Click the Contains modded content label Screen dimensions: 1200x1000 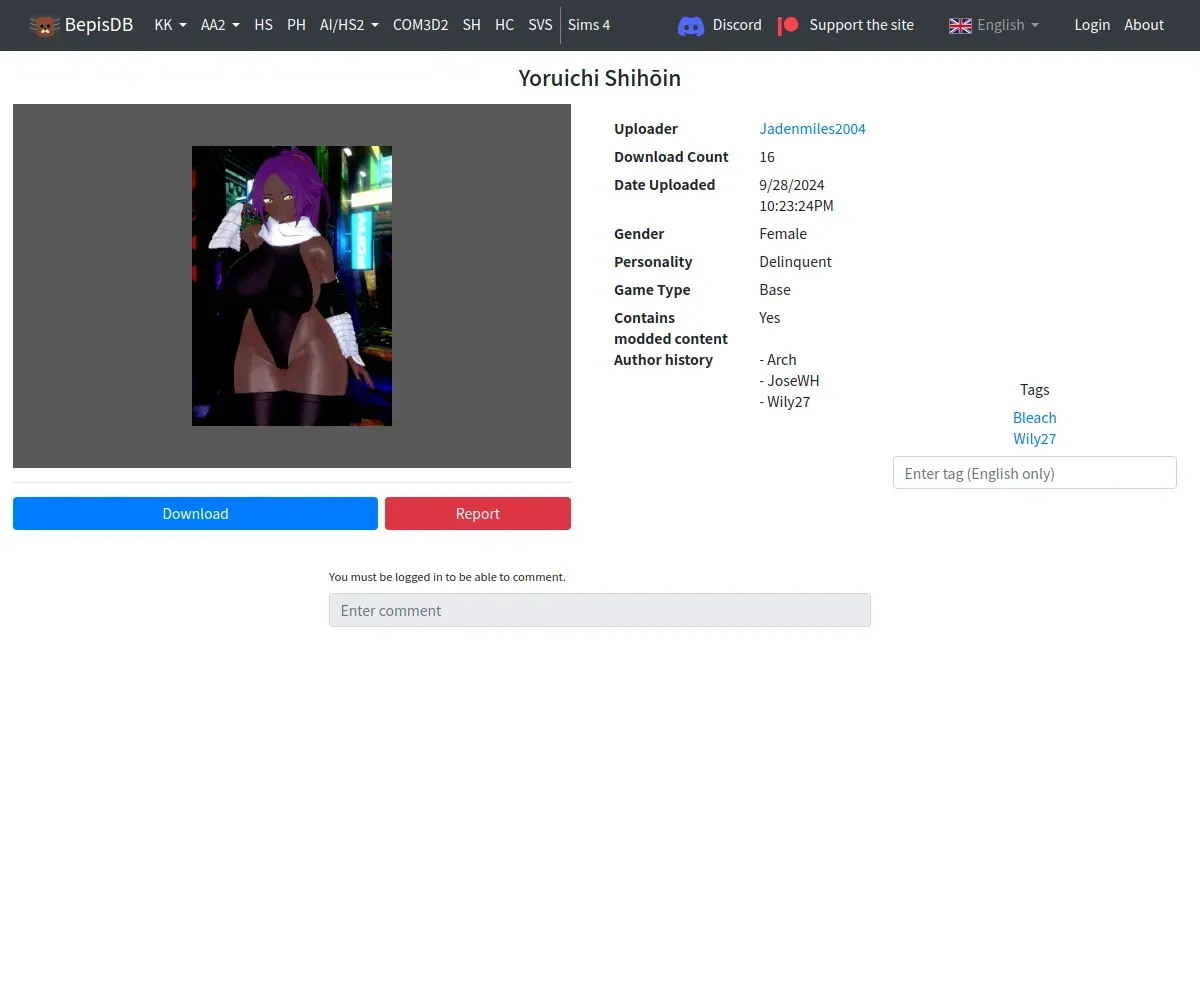pyautogui.click(x=671, y=328)
